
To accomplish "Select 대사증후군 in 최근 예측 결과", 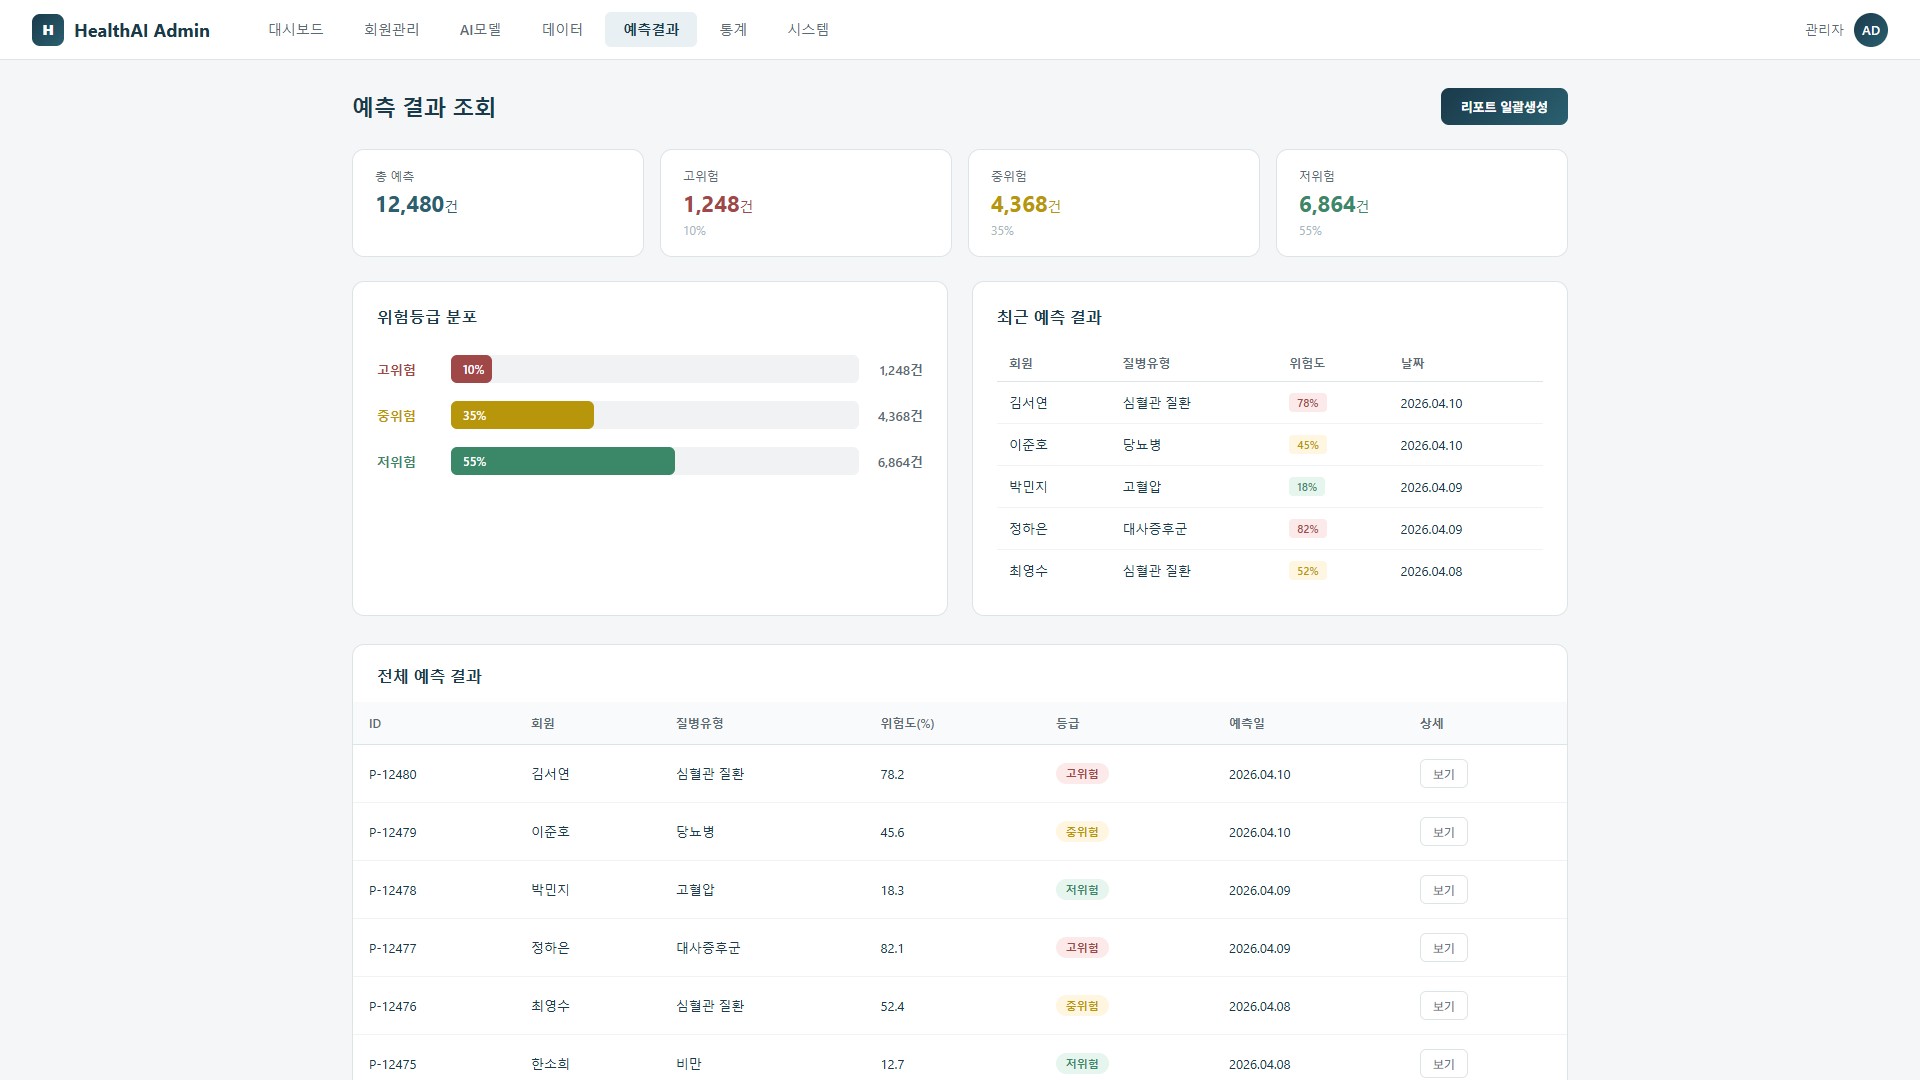I will tap(1154, 529).
